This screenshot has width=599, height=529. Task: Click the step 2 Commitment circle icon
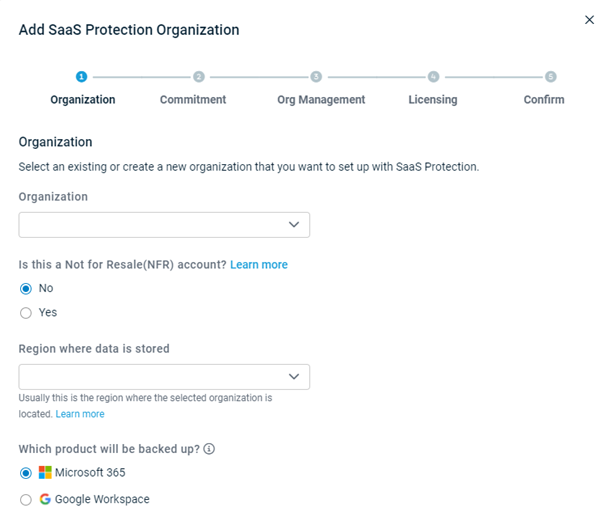199,77
